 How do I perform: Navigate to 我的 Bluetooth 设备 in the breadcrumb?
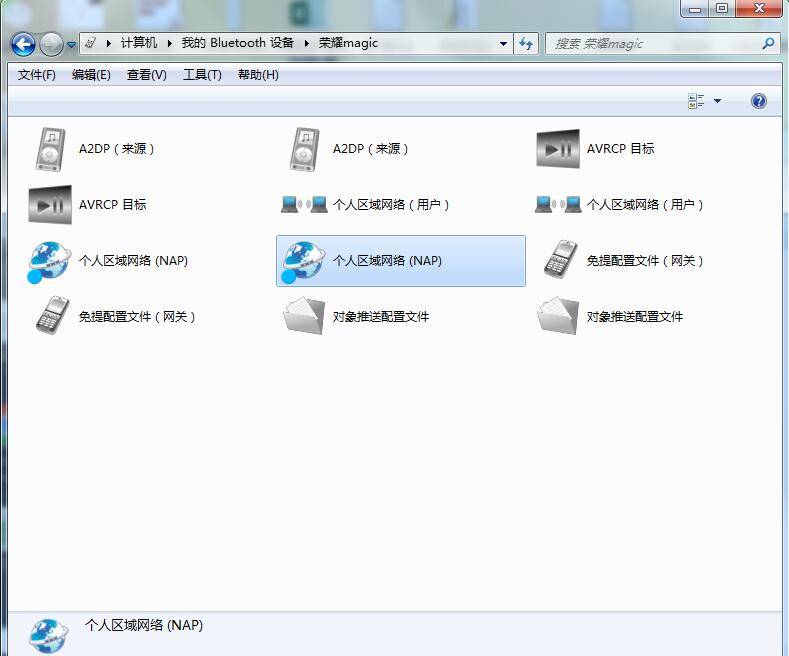(x=237, y=43)
